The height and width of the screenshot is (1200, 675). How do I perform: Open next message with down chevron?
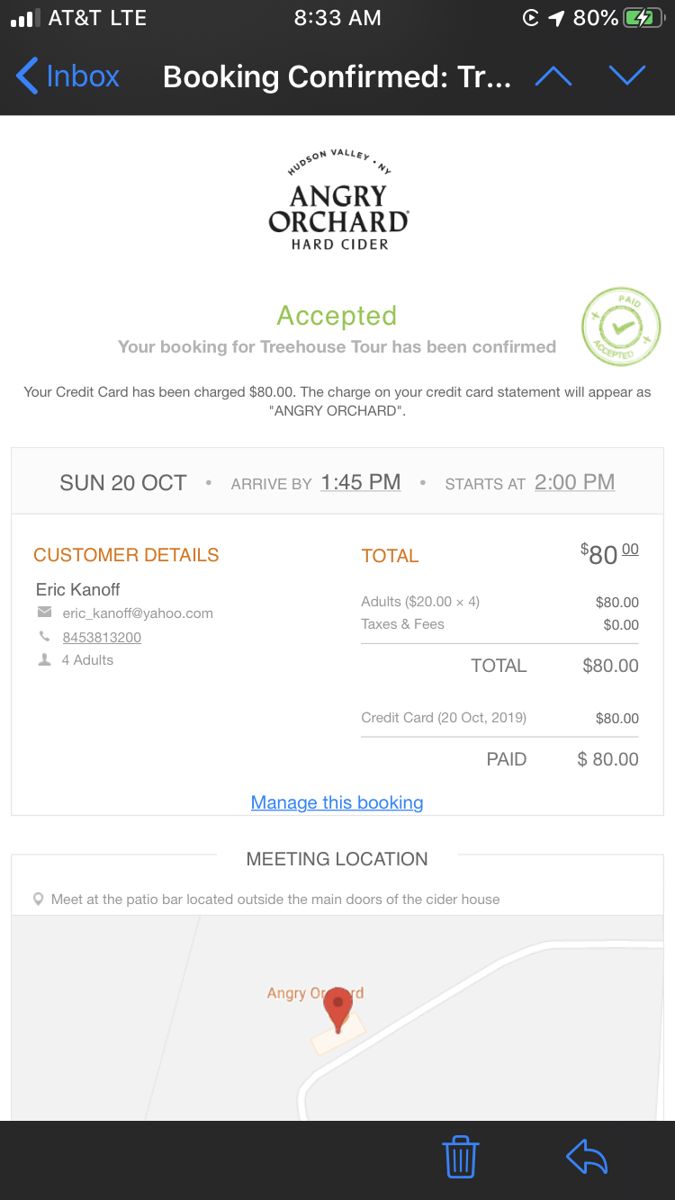628,76
